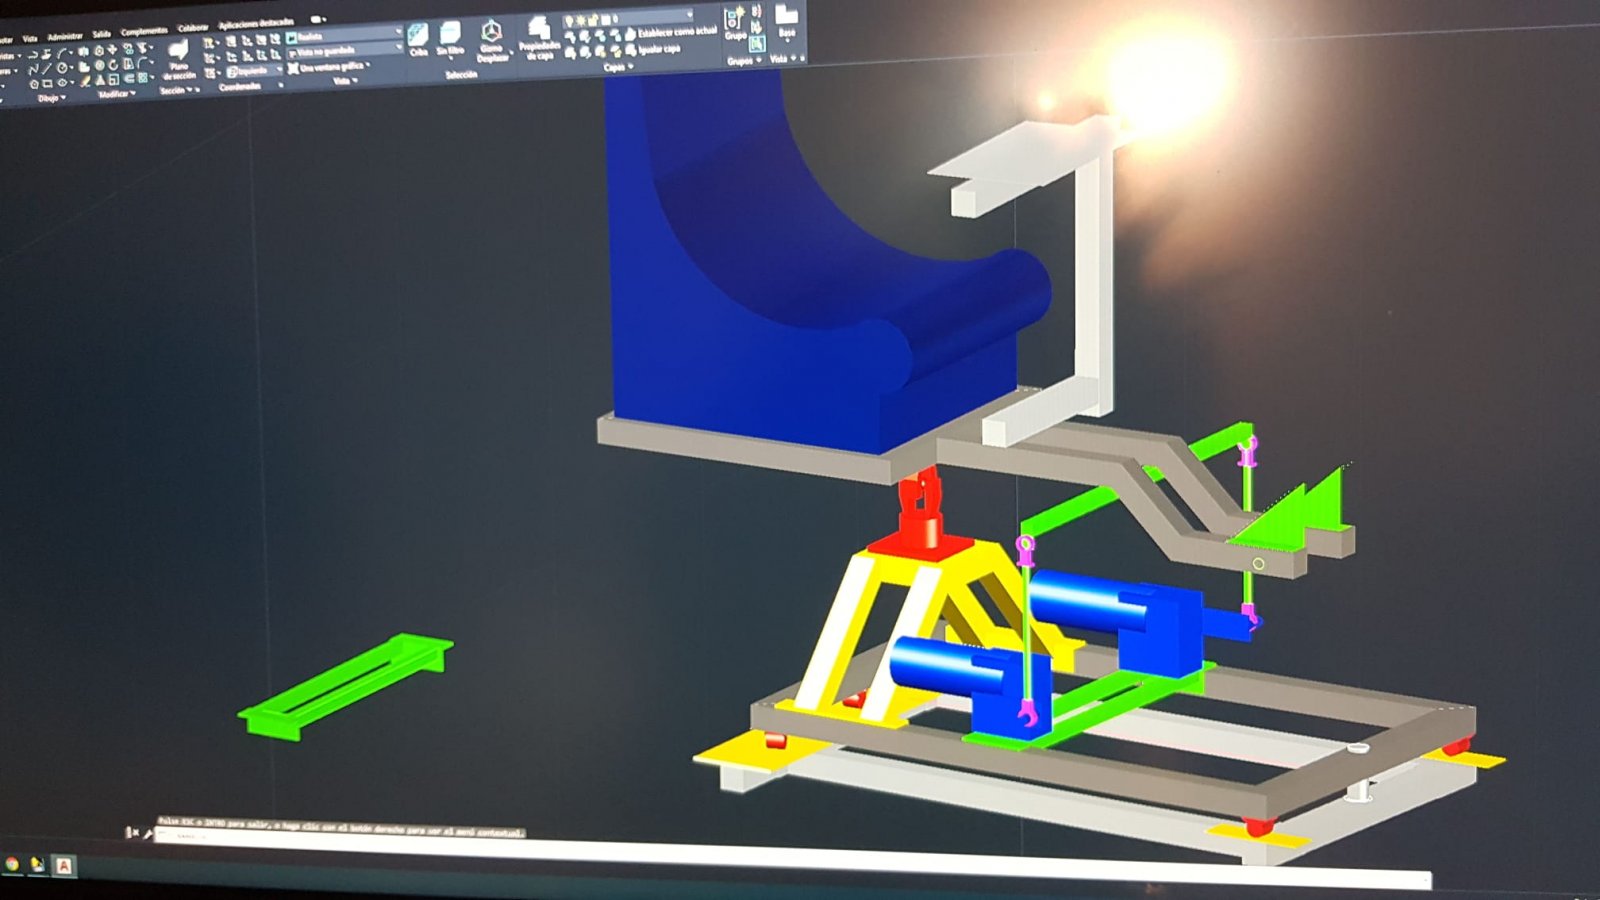This screenshot has width=1600, height=900.
Task: Open the Vista ribbon tab
Action: pos(30,39)
